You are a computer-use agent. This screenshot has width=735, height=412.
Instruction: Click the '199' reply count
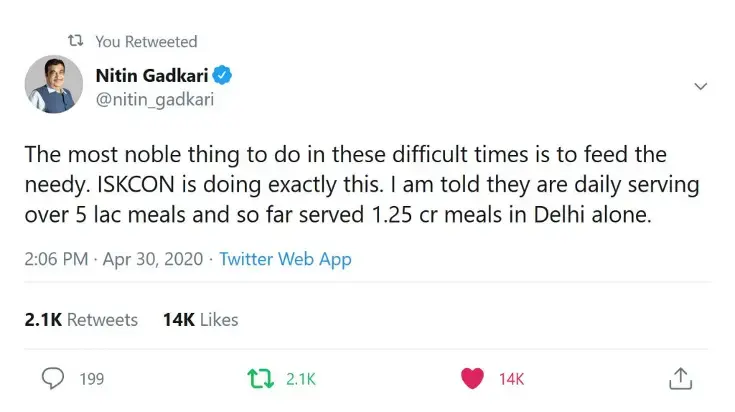coord(92,379)
